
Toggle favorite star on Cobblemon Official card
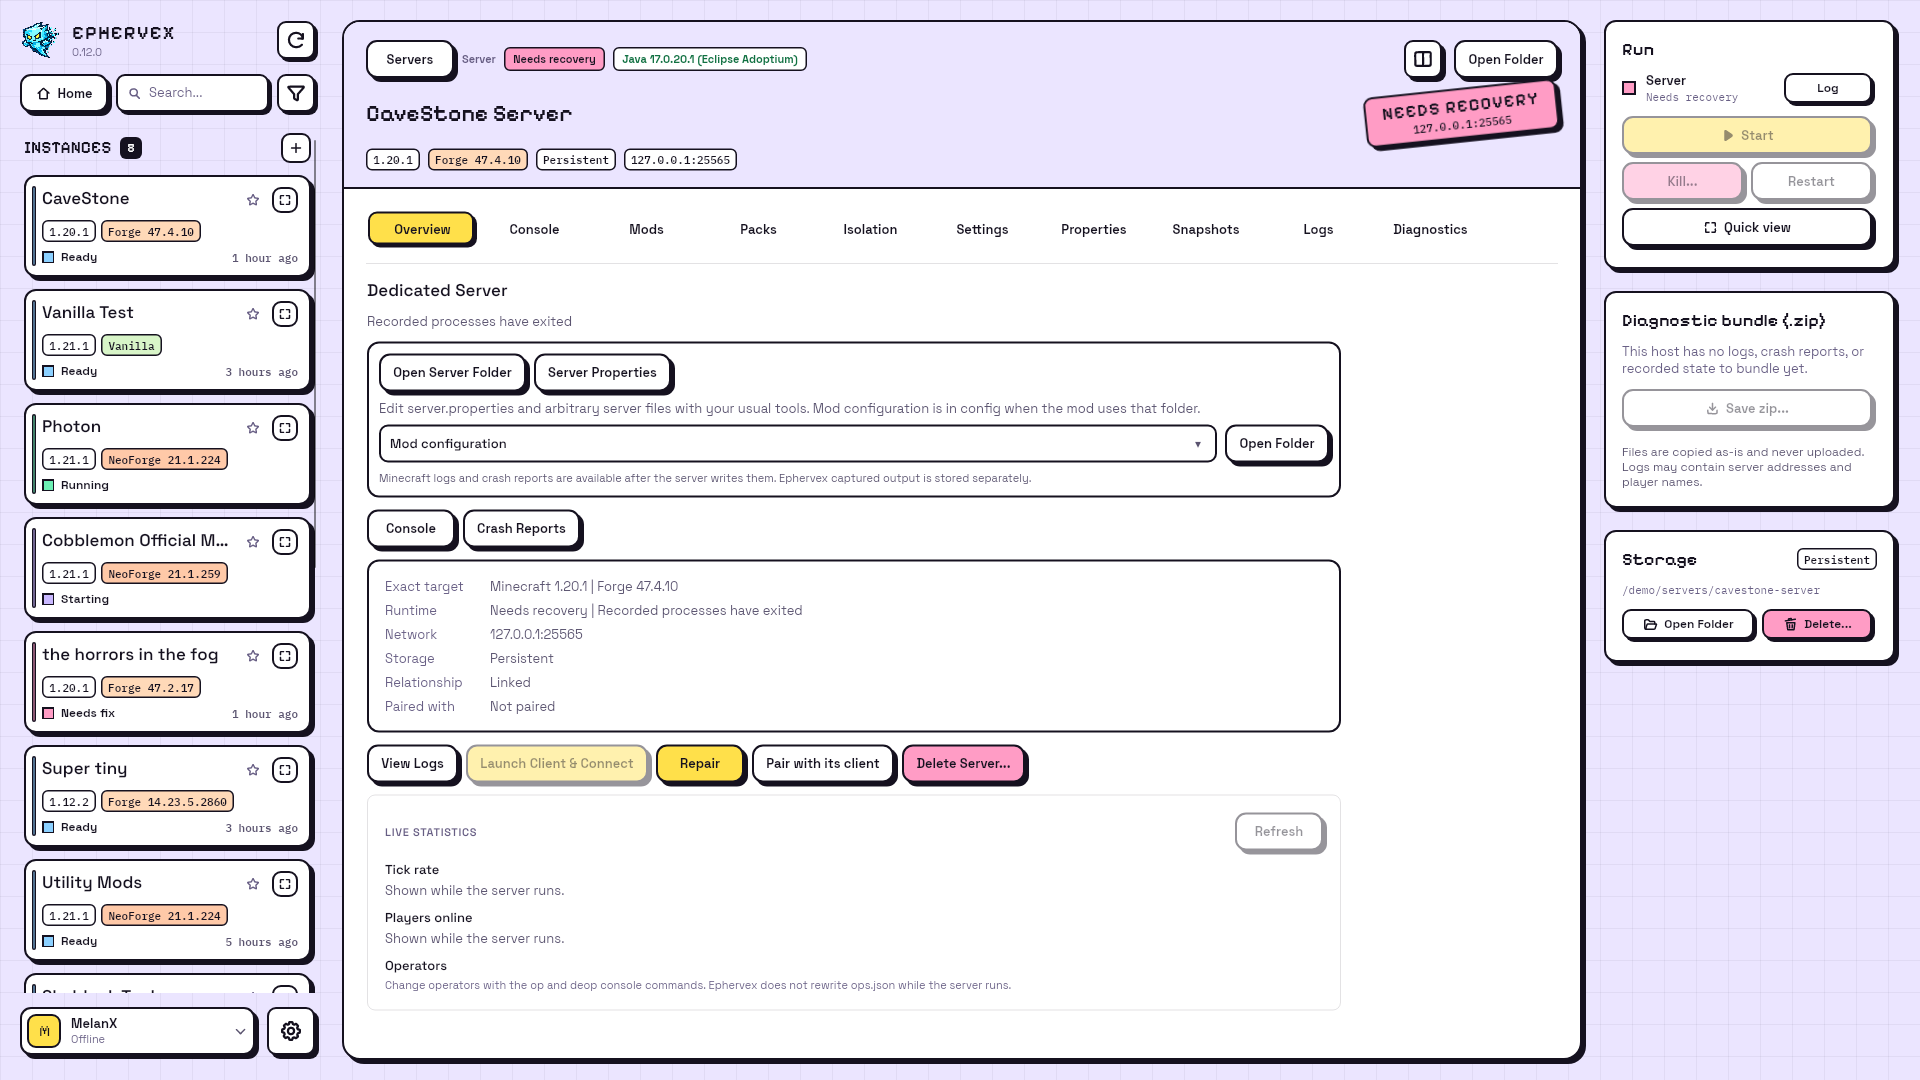pyautogui.click(x=253, y=542)
